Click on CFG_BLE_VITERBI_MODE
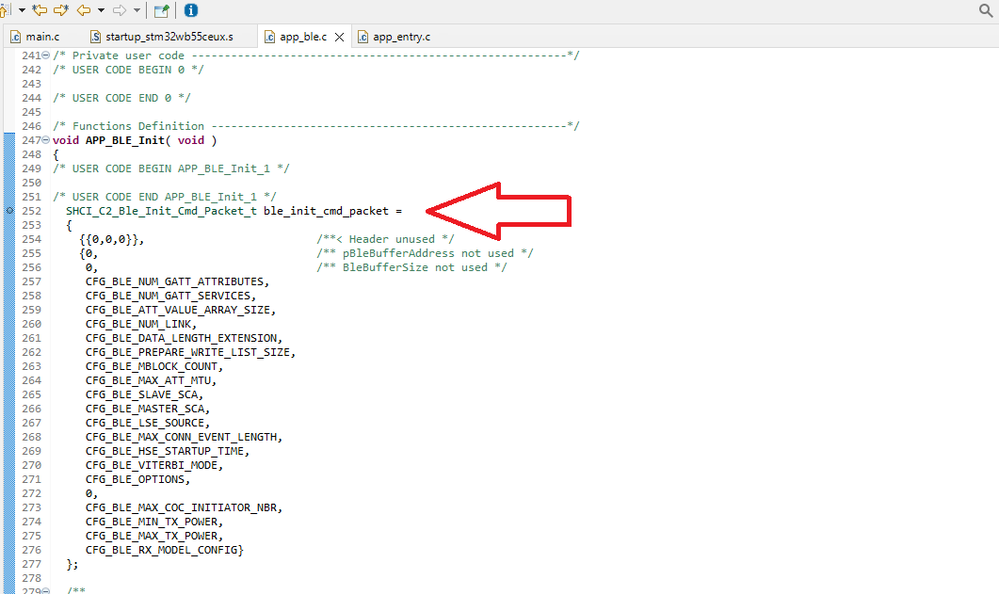 (x=152, y=465)
